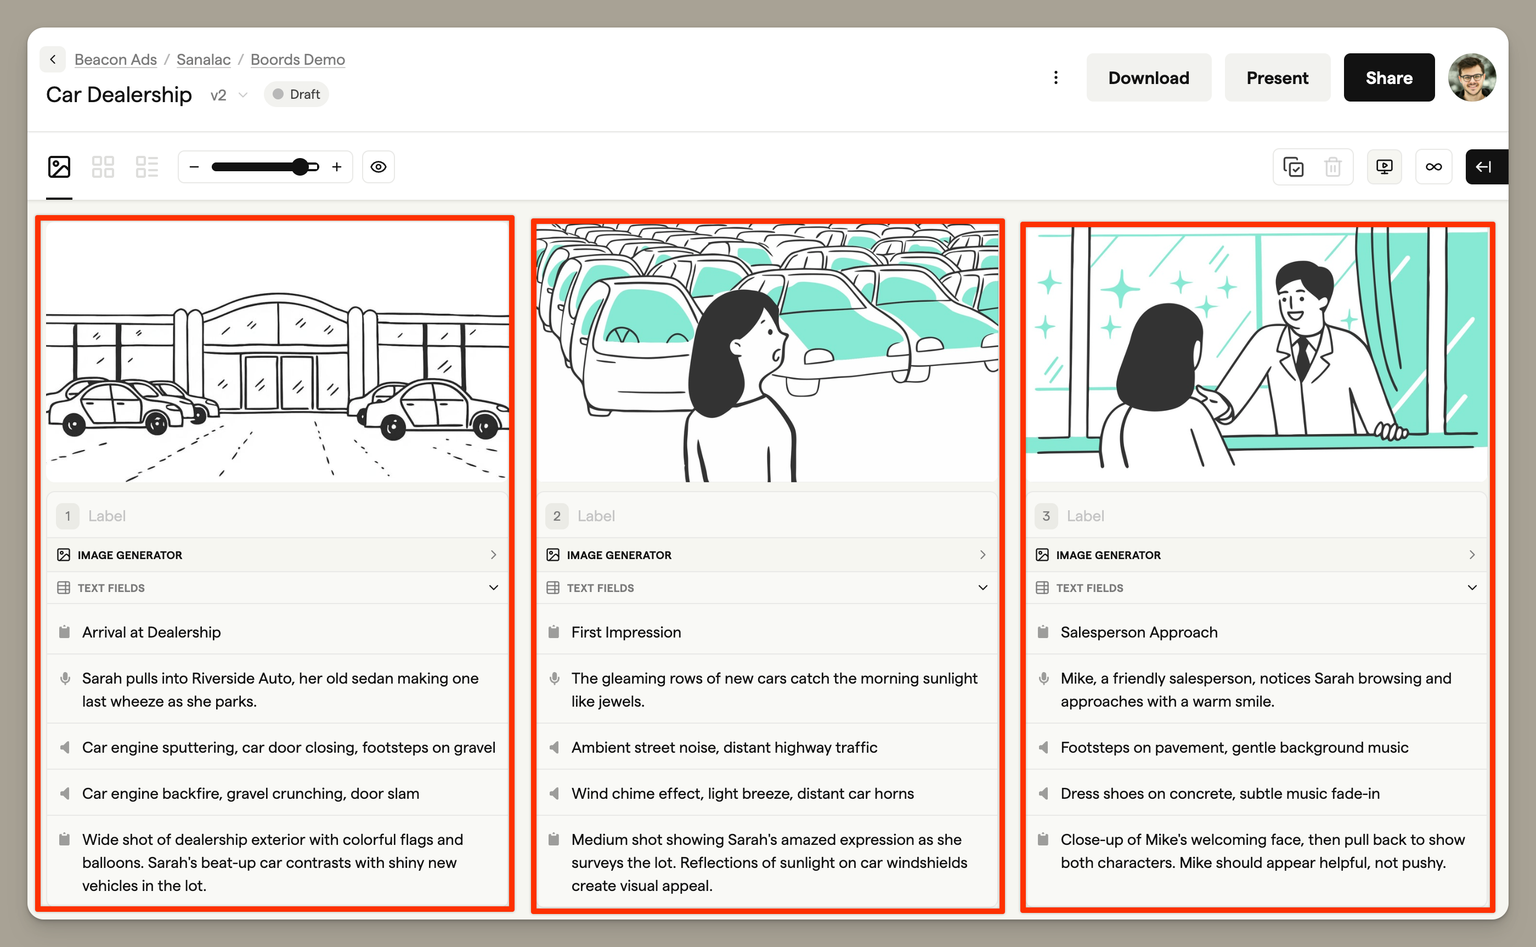Click the black Share button

click(1388, 78)
